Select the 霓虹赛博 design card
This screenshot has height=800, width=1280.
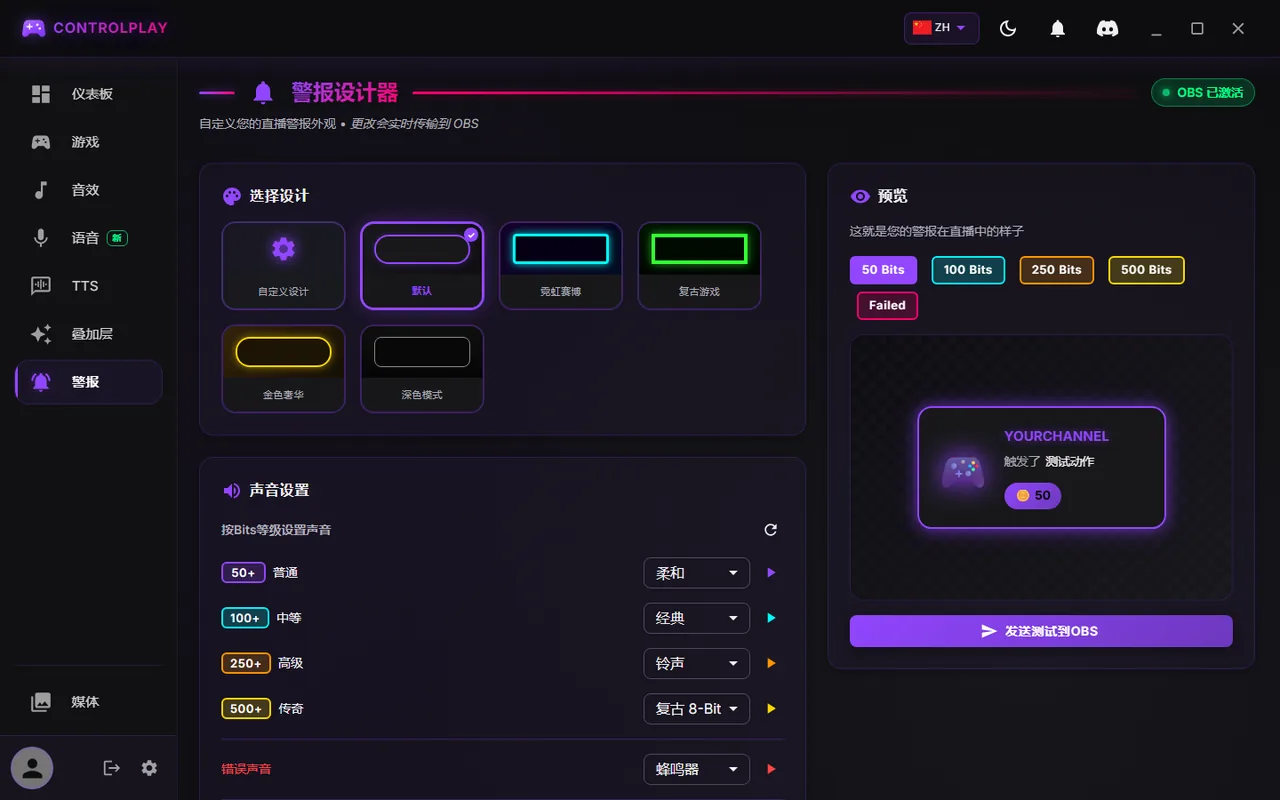(x=560, y=266)
